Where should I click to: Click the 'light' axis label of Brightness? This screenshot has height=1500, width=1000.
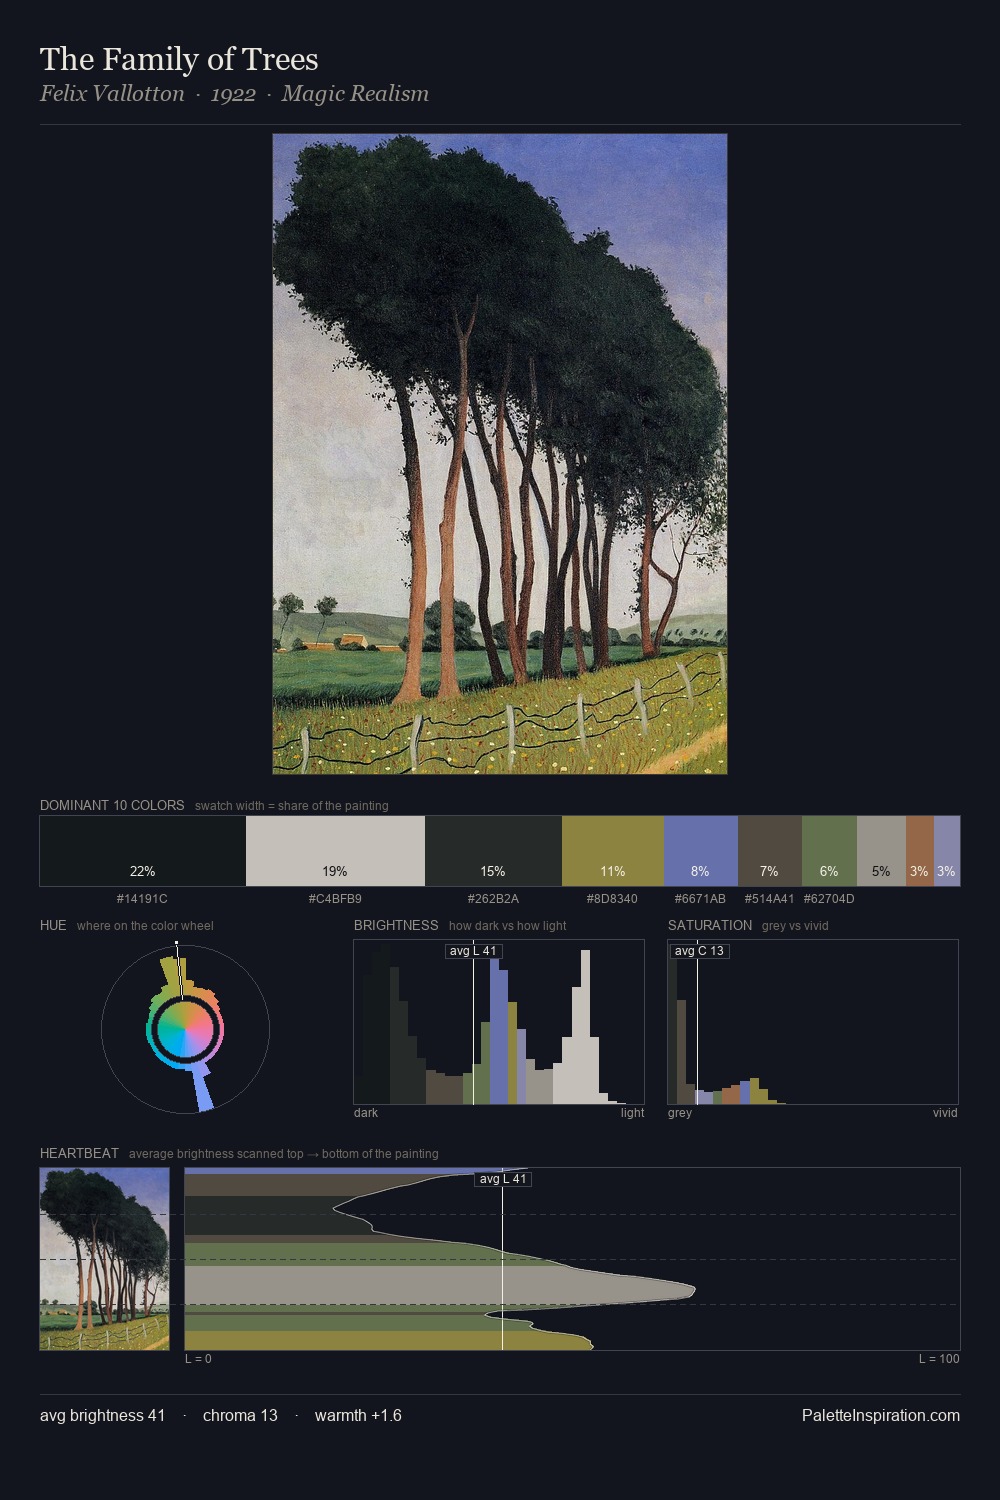point(632,1113)
